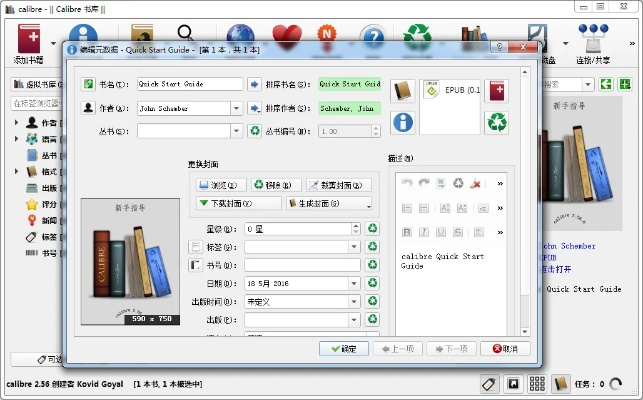Open the author dropdown list
This screenshot has width=643, height=400.
pos(236,108)
